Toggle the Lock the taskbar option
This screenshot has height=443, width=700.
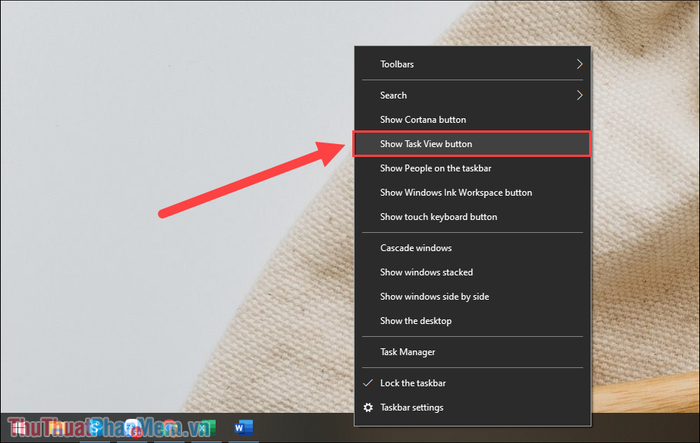[473, 383]
